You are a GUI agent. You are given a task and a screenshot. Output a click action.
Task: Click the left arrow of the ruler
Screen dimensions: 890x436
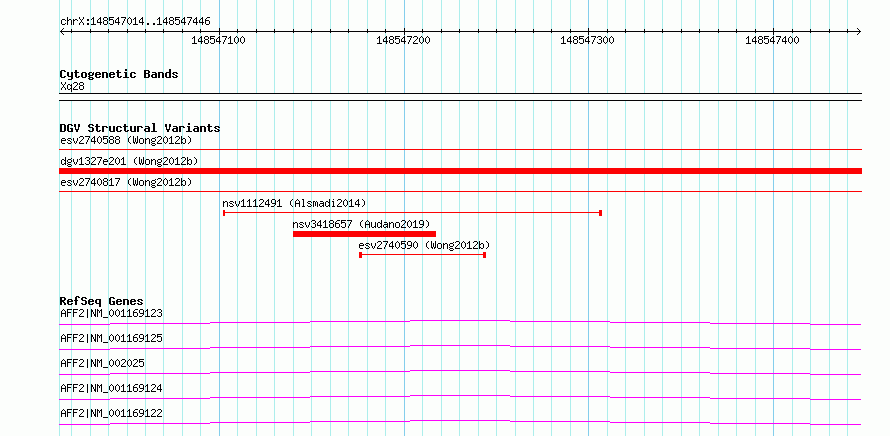63,31
